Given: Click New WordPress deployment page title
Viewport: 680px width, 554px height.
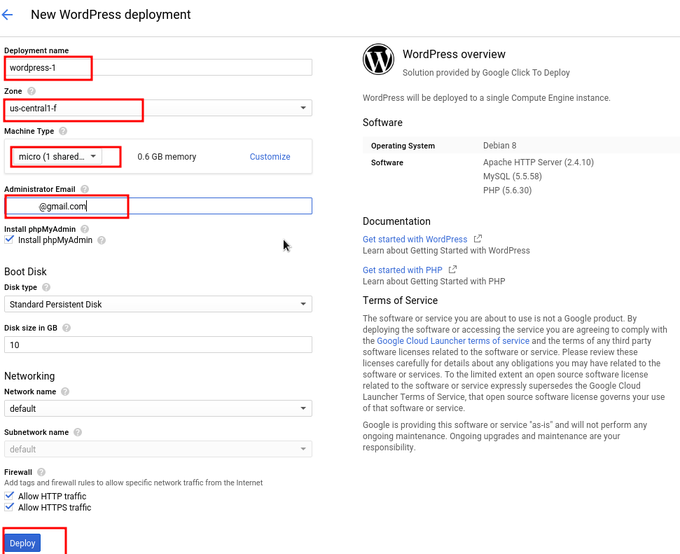Looking at the screenshot, I should click(x=111, y=15).
